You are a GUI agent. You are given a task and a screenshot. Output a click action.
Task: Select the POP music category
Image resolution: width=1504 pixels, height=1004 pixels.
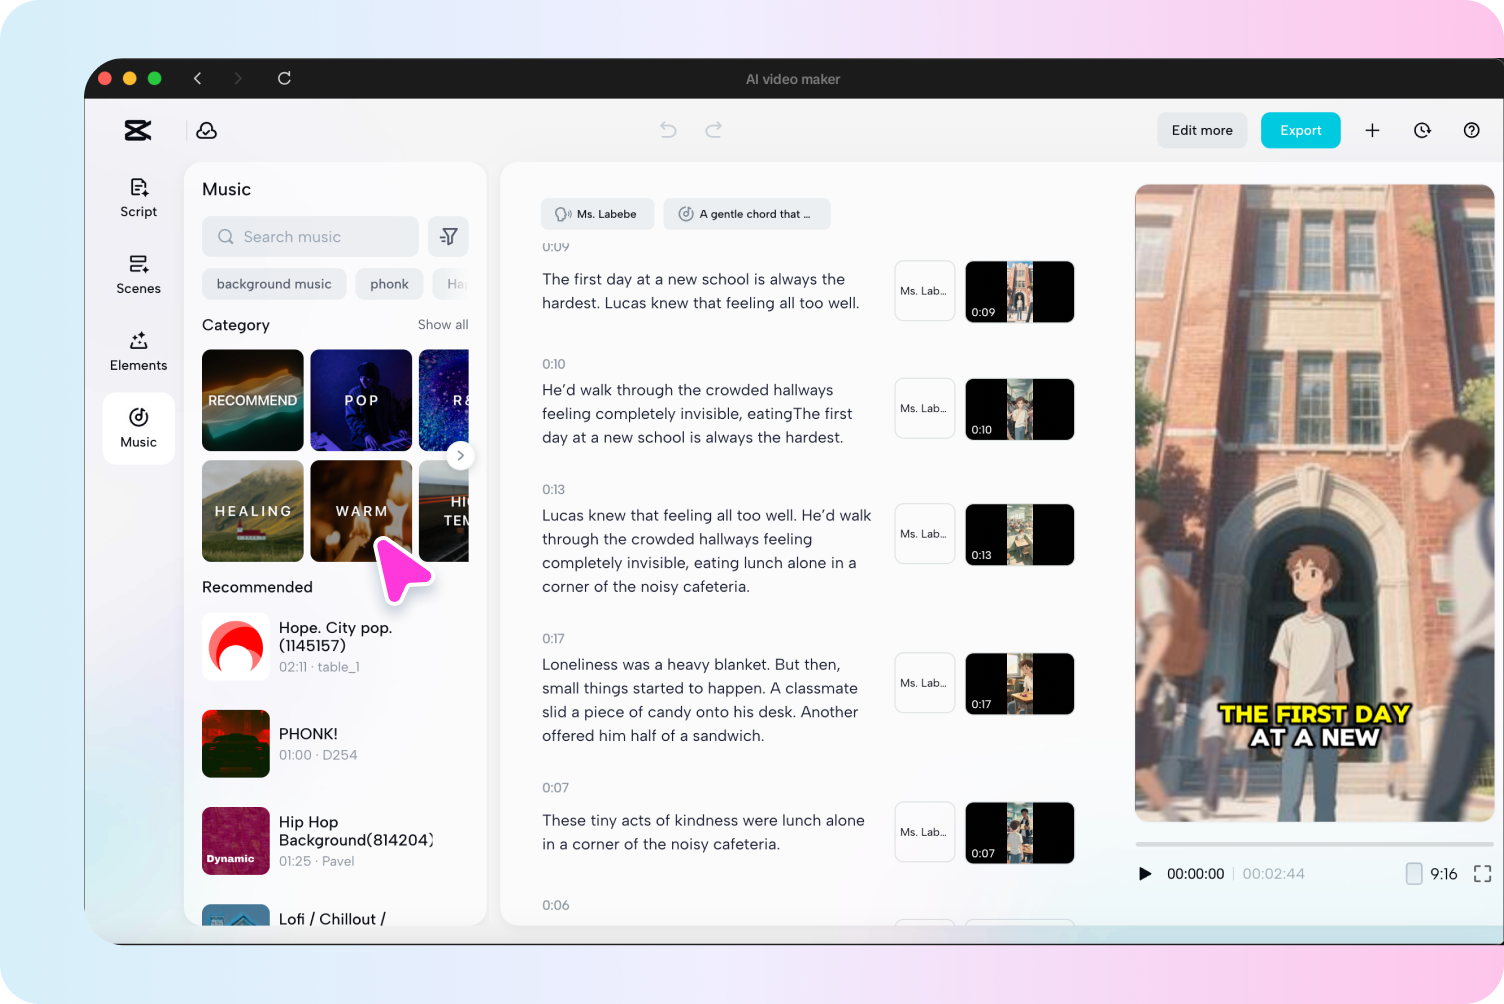(x=360, y=400)
